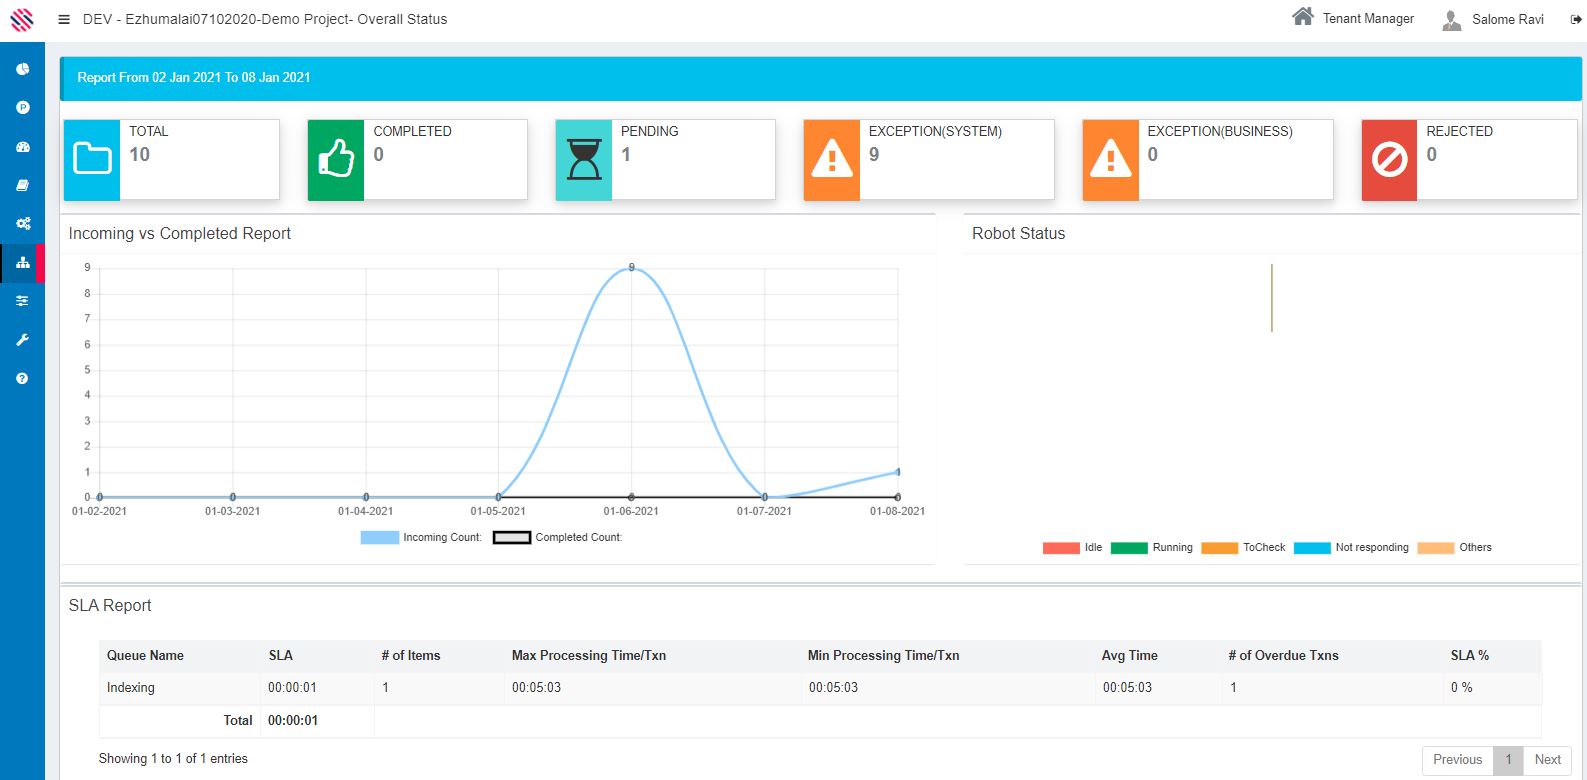Click the EXCEPTION(SYSTEM) warning icon
This screenshot has width=1587, height=780.
coord(832,160)
